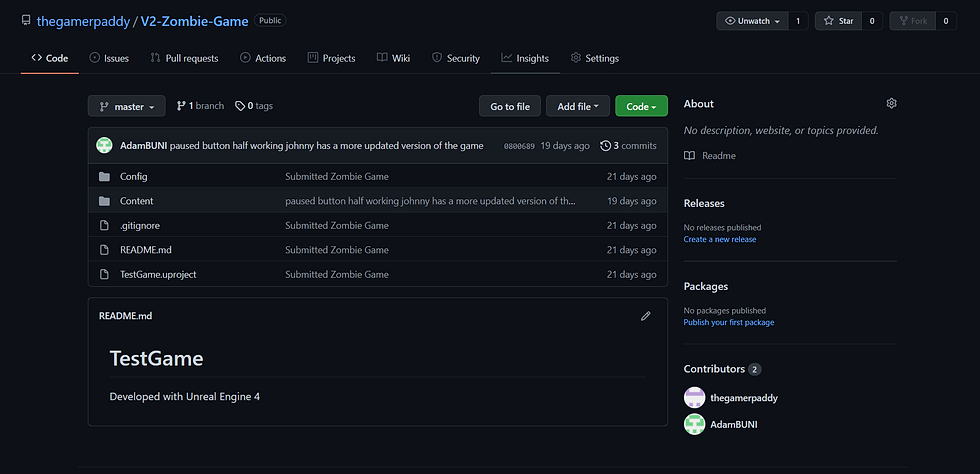Image resolution: width=980 pixels, height=474 pixels.
Task: Star the repository
Action: 838,21
